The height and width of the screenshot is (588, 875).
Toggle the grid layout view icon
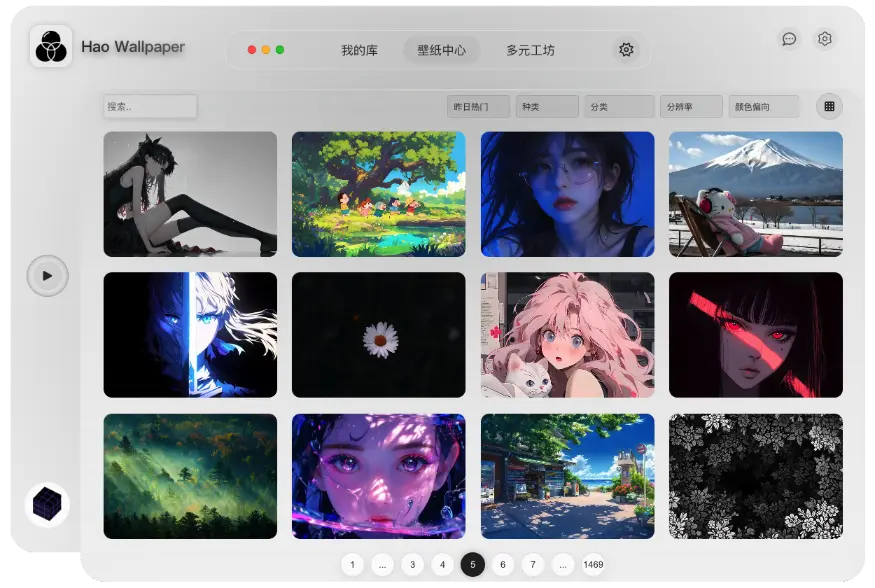click(829, 106)
